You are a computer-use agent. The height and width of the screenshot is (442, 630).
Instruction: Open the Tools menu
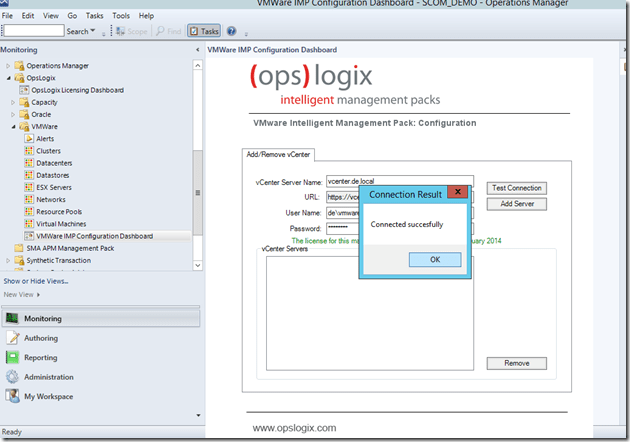[121, 16]
